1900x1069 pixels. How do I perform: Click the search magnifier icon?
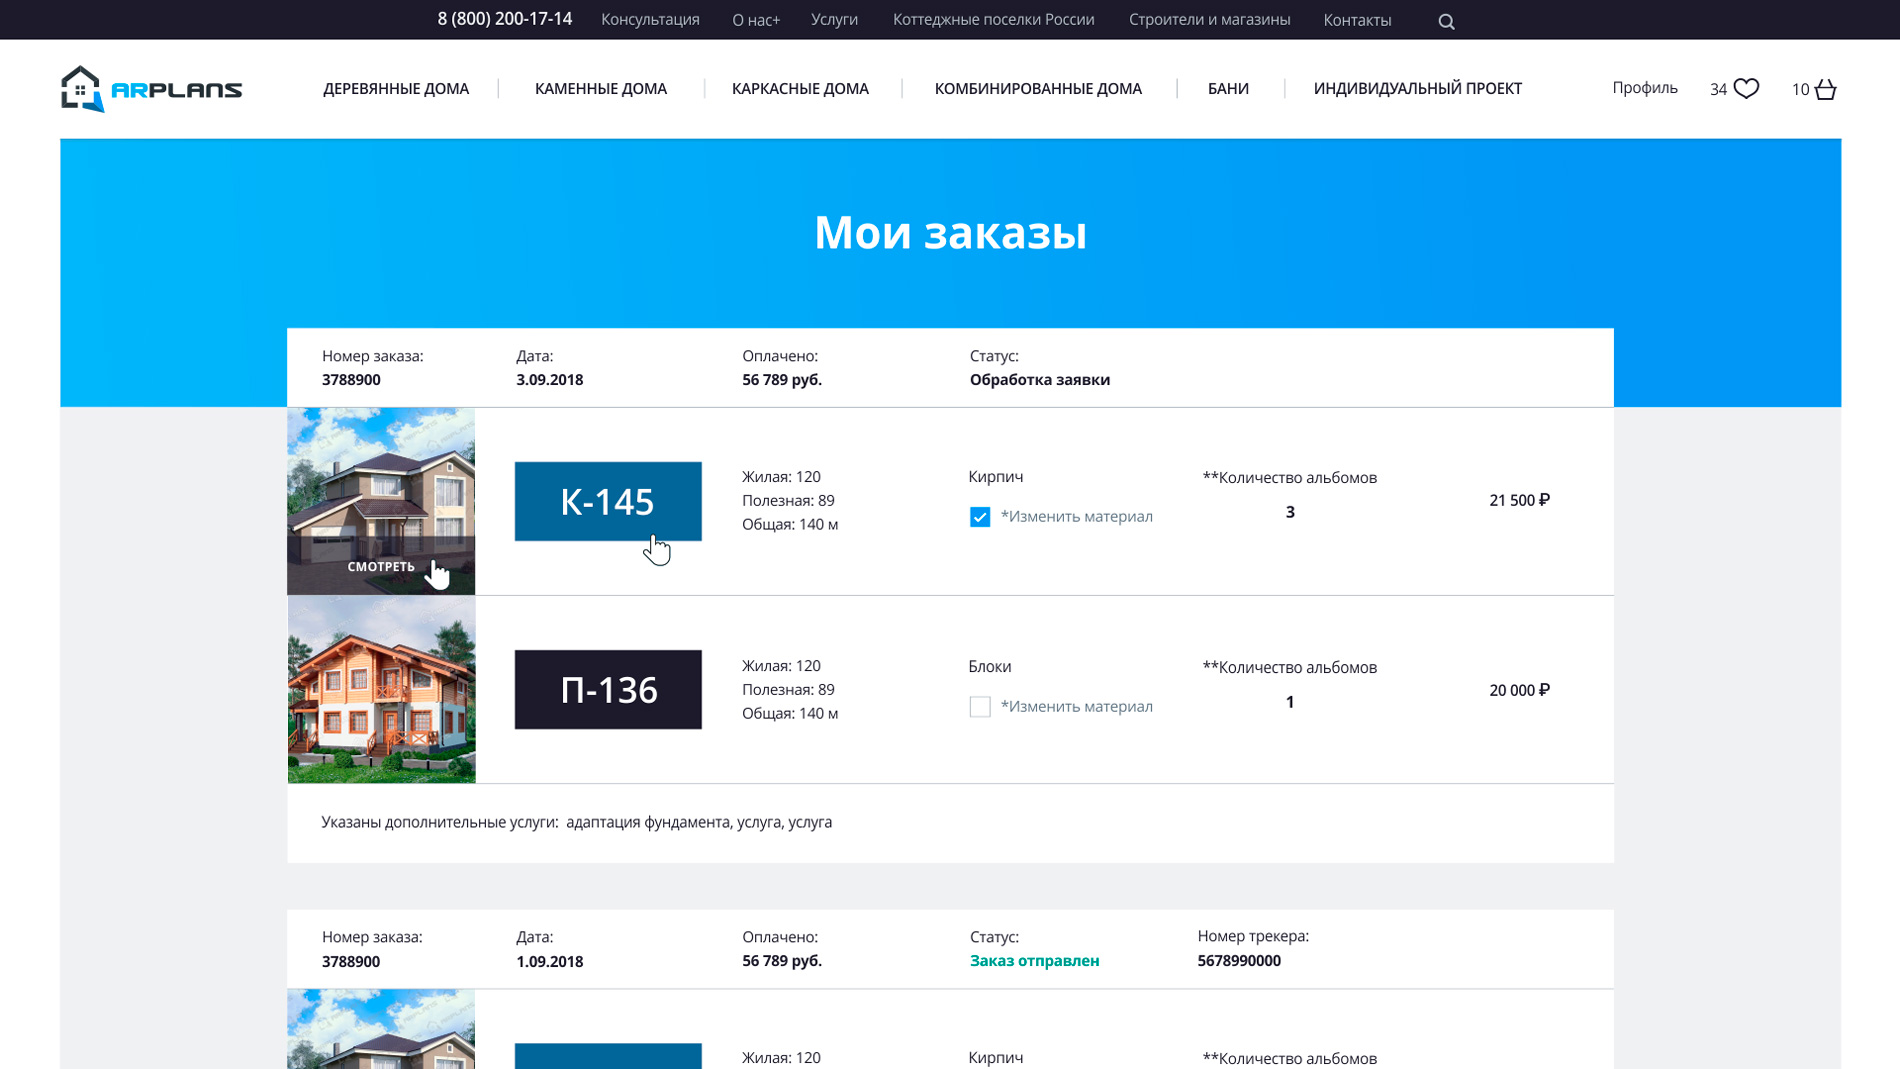(1446, 21)
